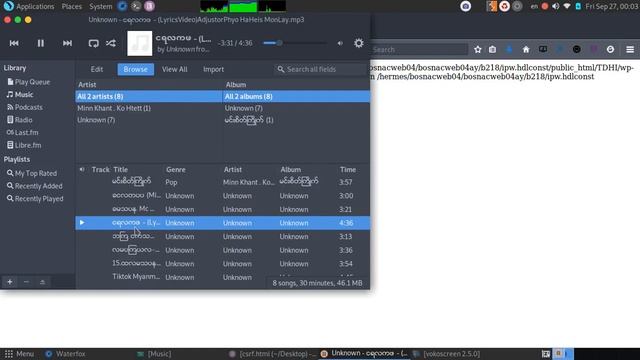This screenshot has width=640, height=360.
Task: Click the Edit button
Action: [97, 69]
